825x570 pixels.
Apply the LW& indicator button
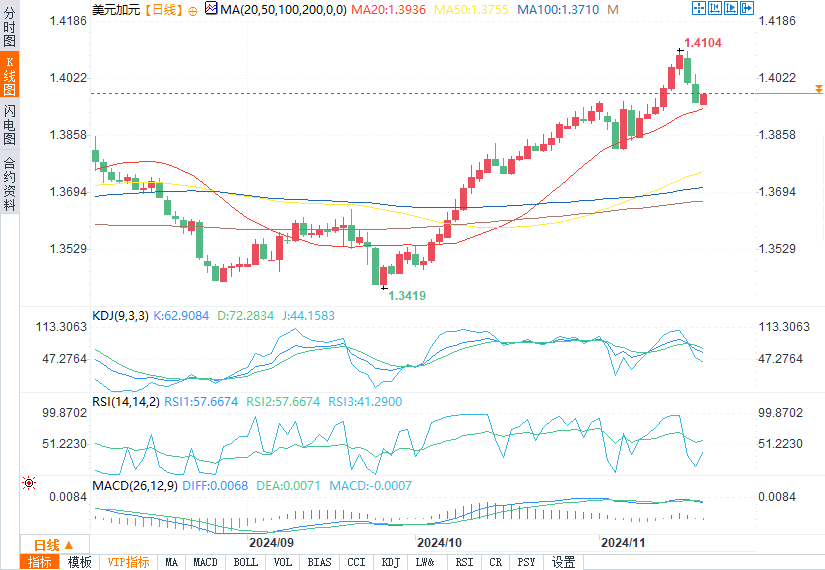(425, 562)
